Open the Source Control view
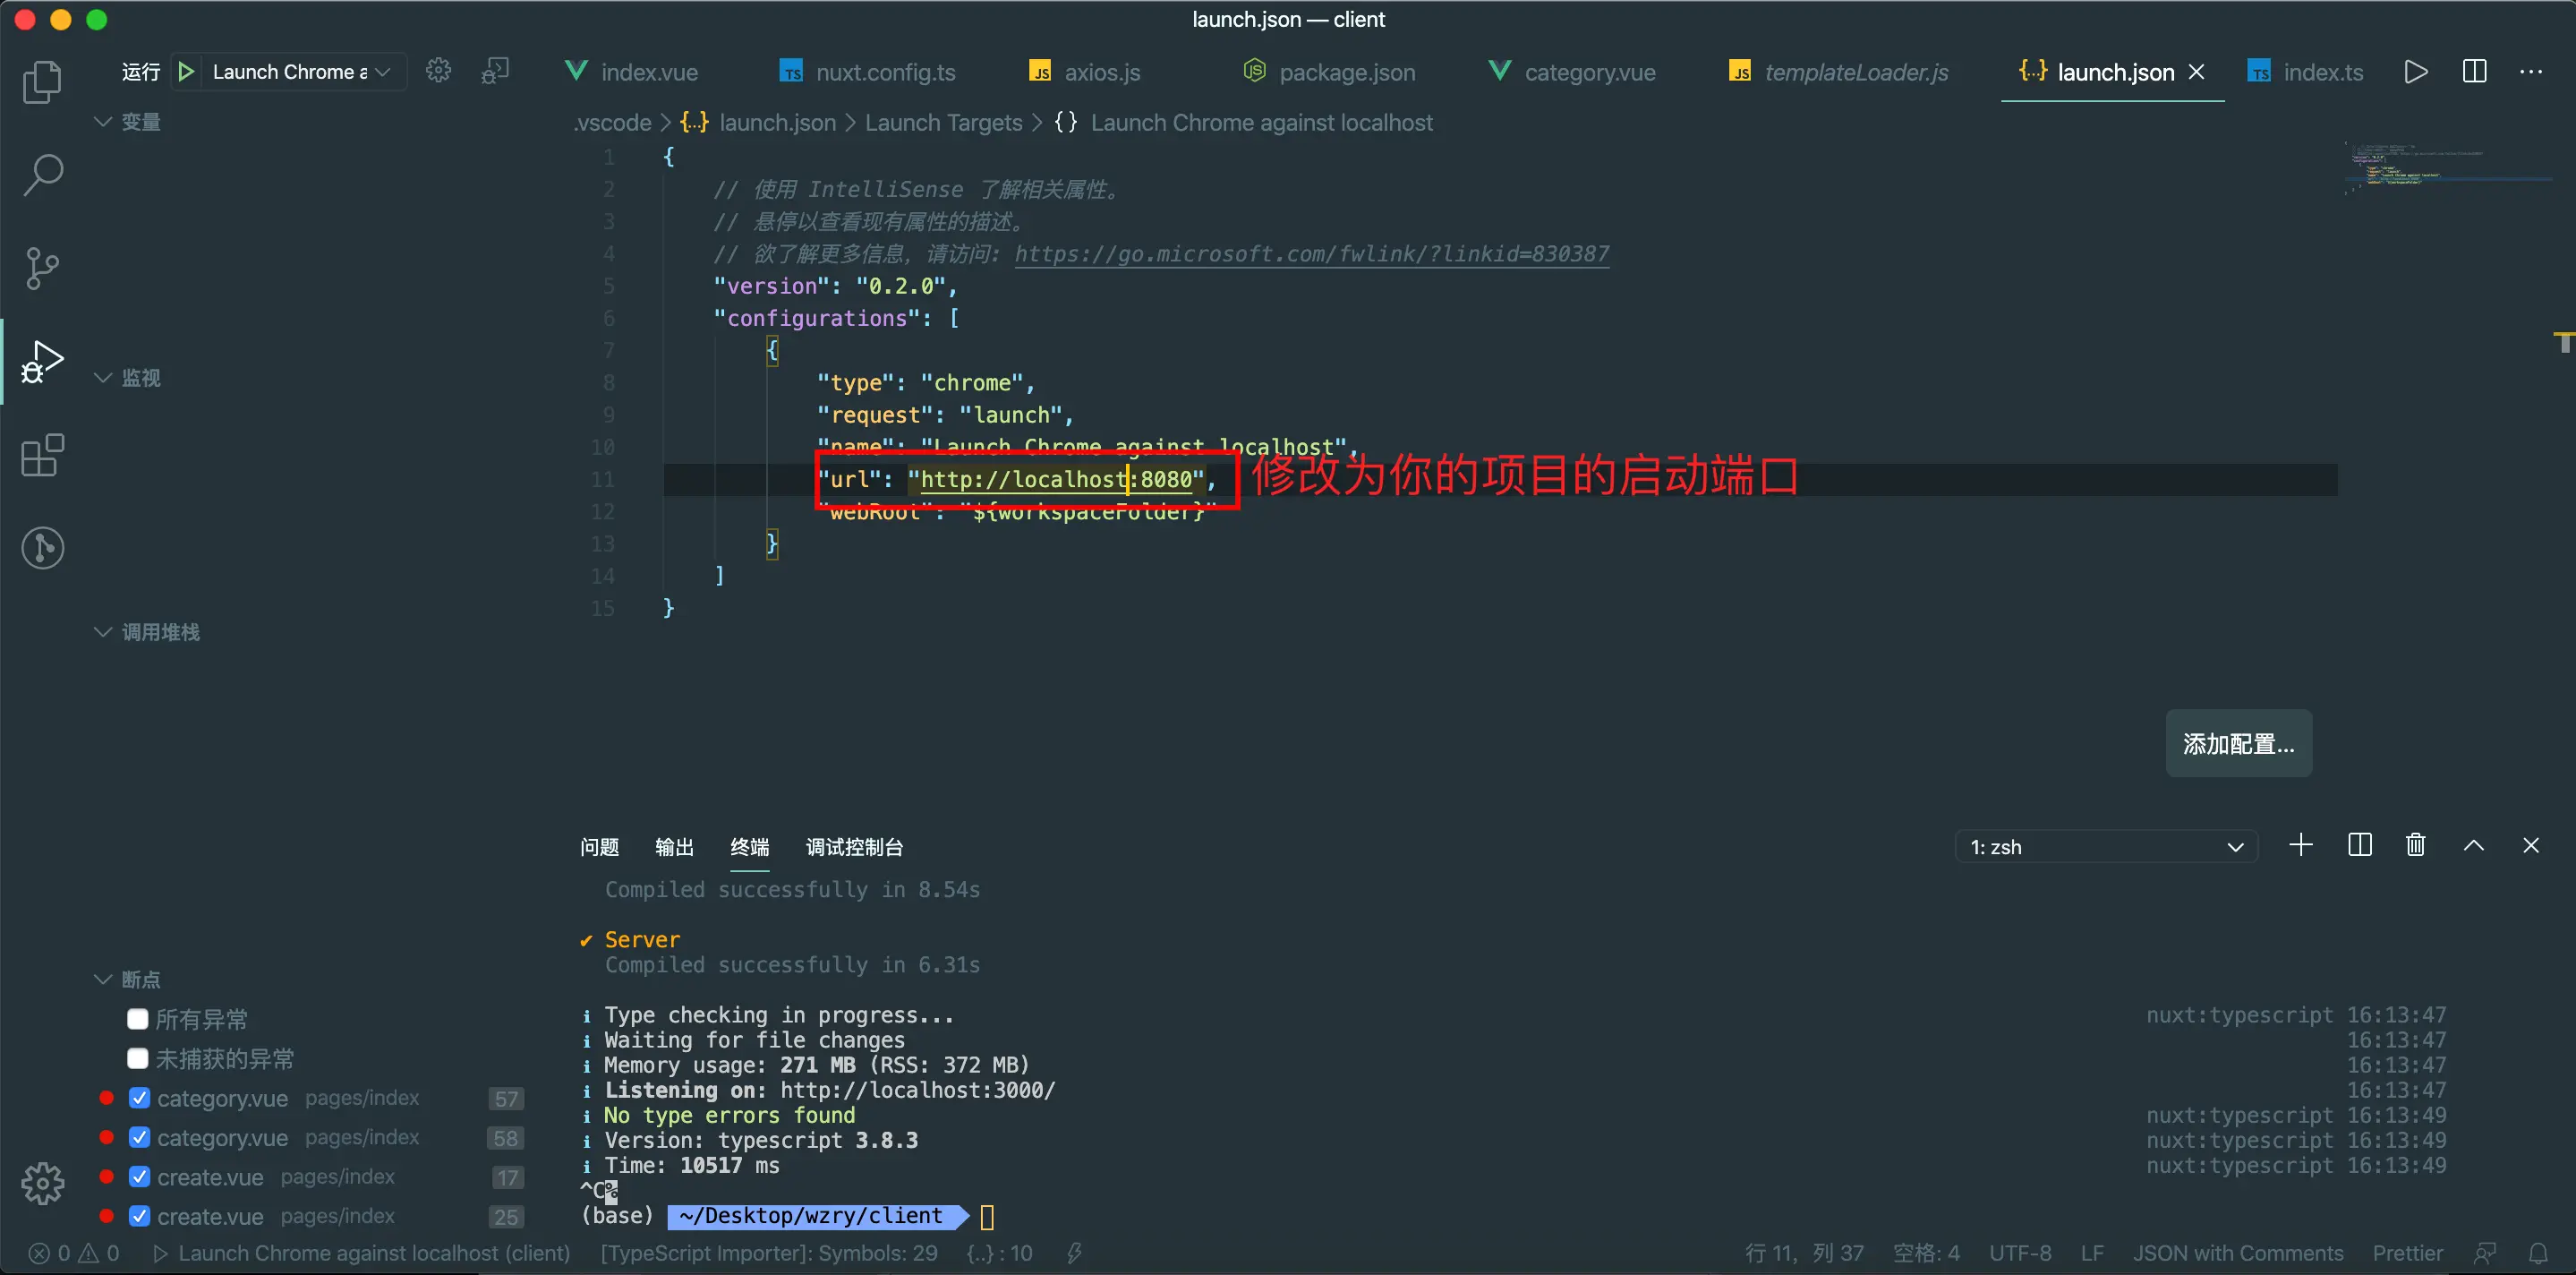The width and height of the screenshot is (2576, 1275). 42,268
